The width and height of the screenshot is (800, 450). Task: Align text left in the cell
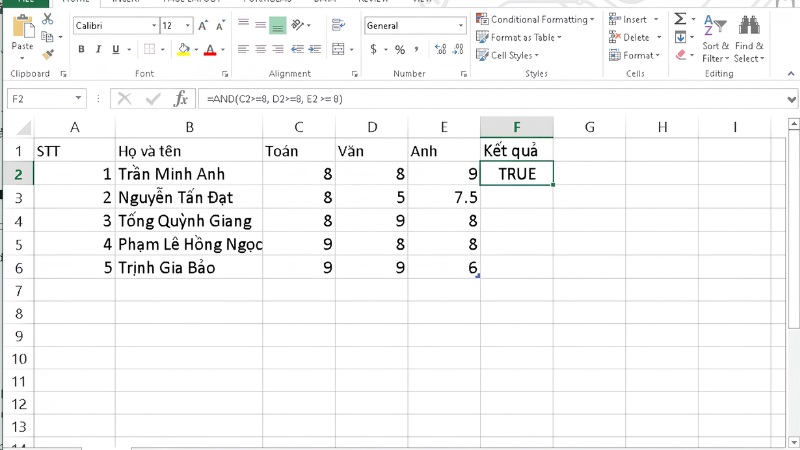pyautogui.click(x=243, y=49)
